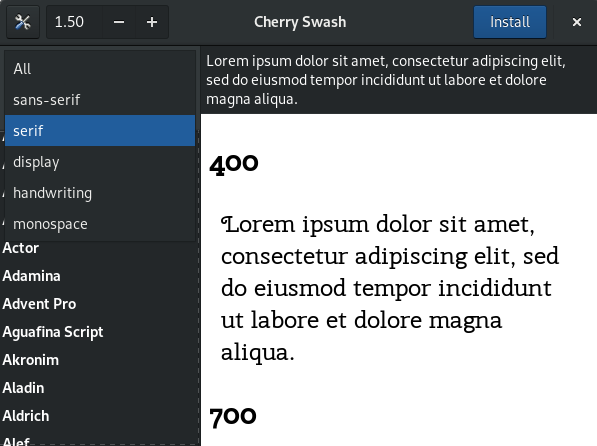This screenshot has width=597, height=446.
Task: Click the 1.50 size value field
Action: 74,22
